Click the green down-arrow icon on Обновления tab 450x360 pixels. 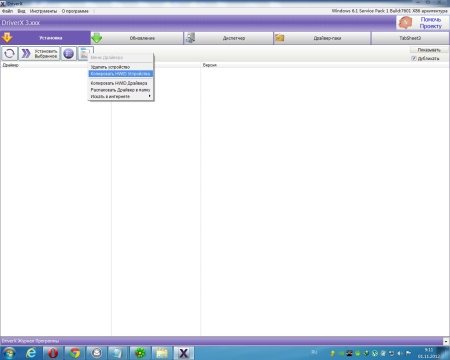[97, 38]
